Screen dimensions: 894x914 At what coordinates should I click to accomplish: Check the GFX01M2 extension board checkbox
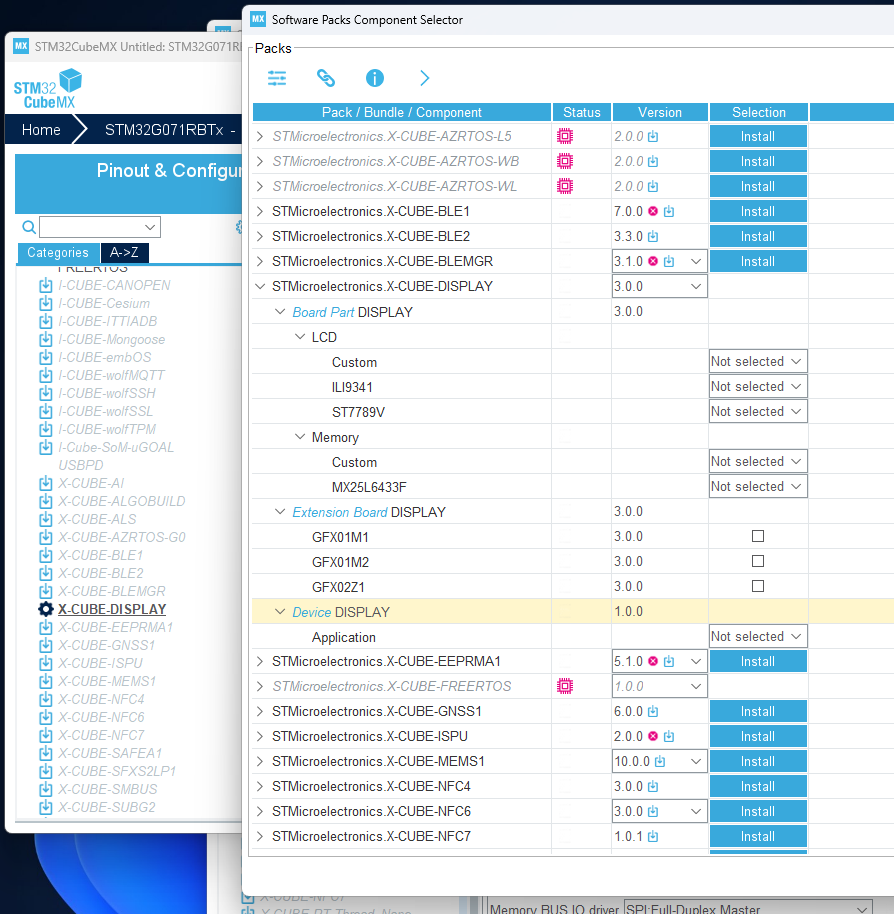(x=758, y=561)
